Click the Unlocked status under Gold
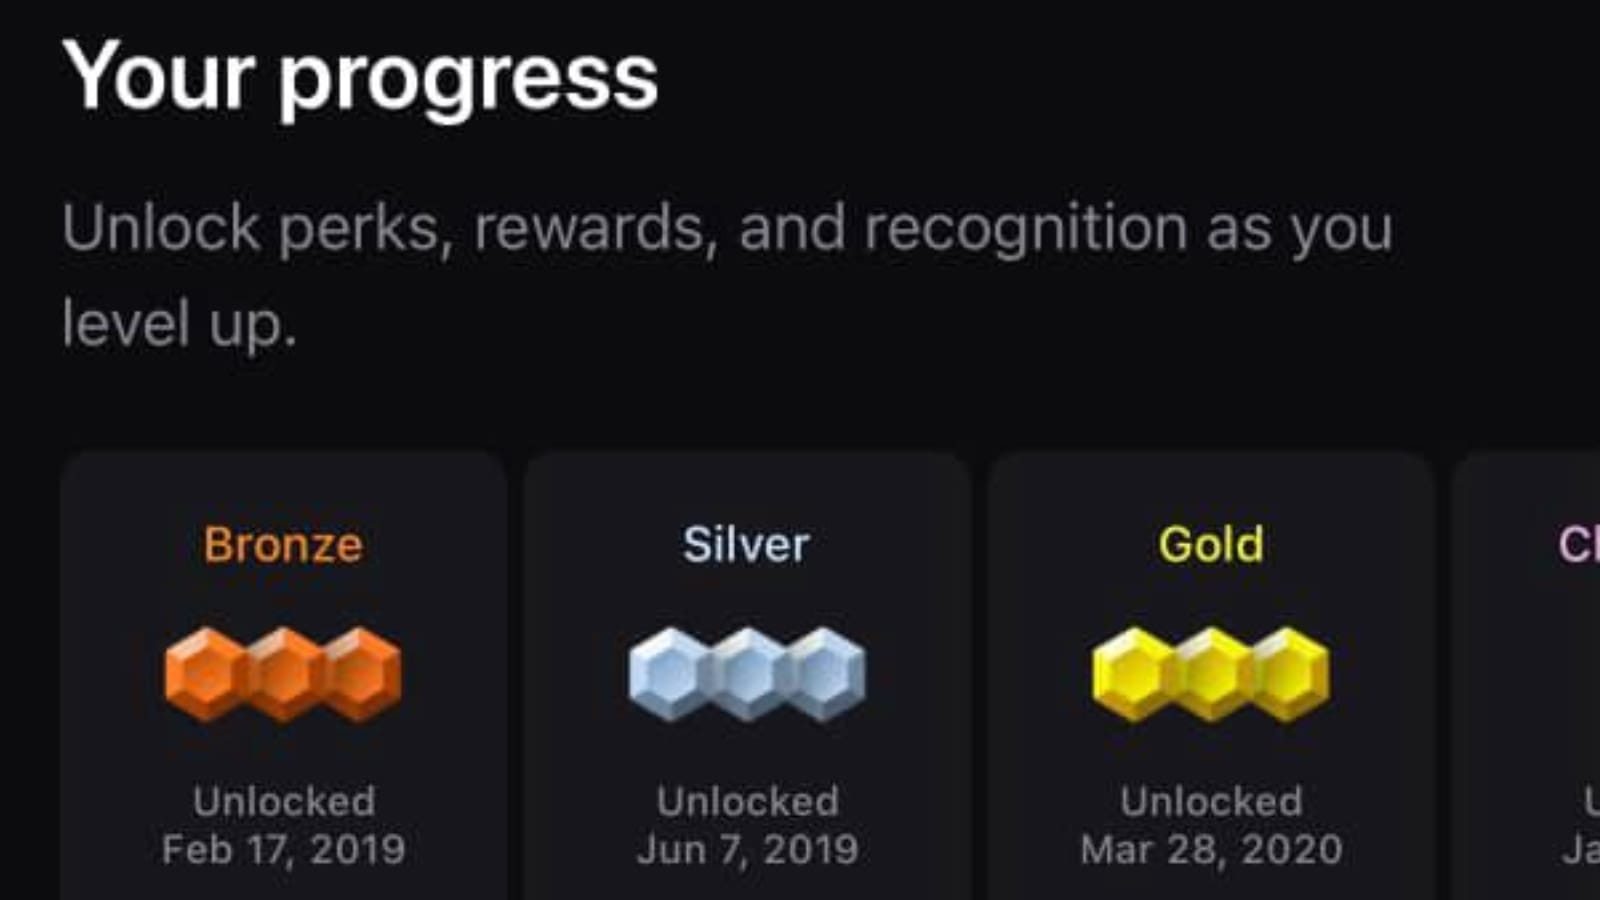This screenshot has height=900, width=1600. click(1211, 801)
